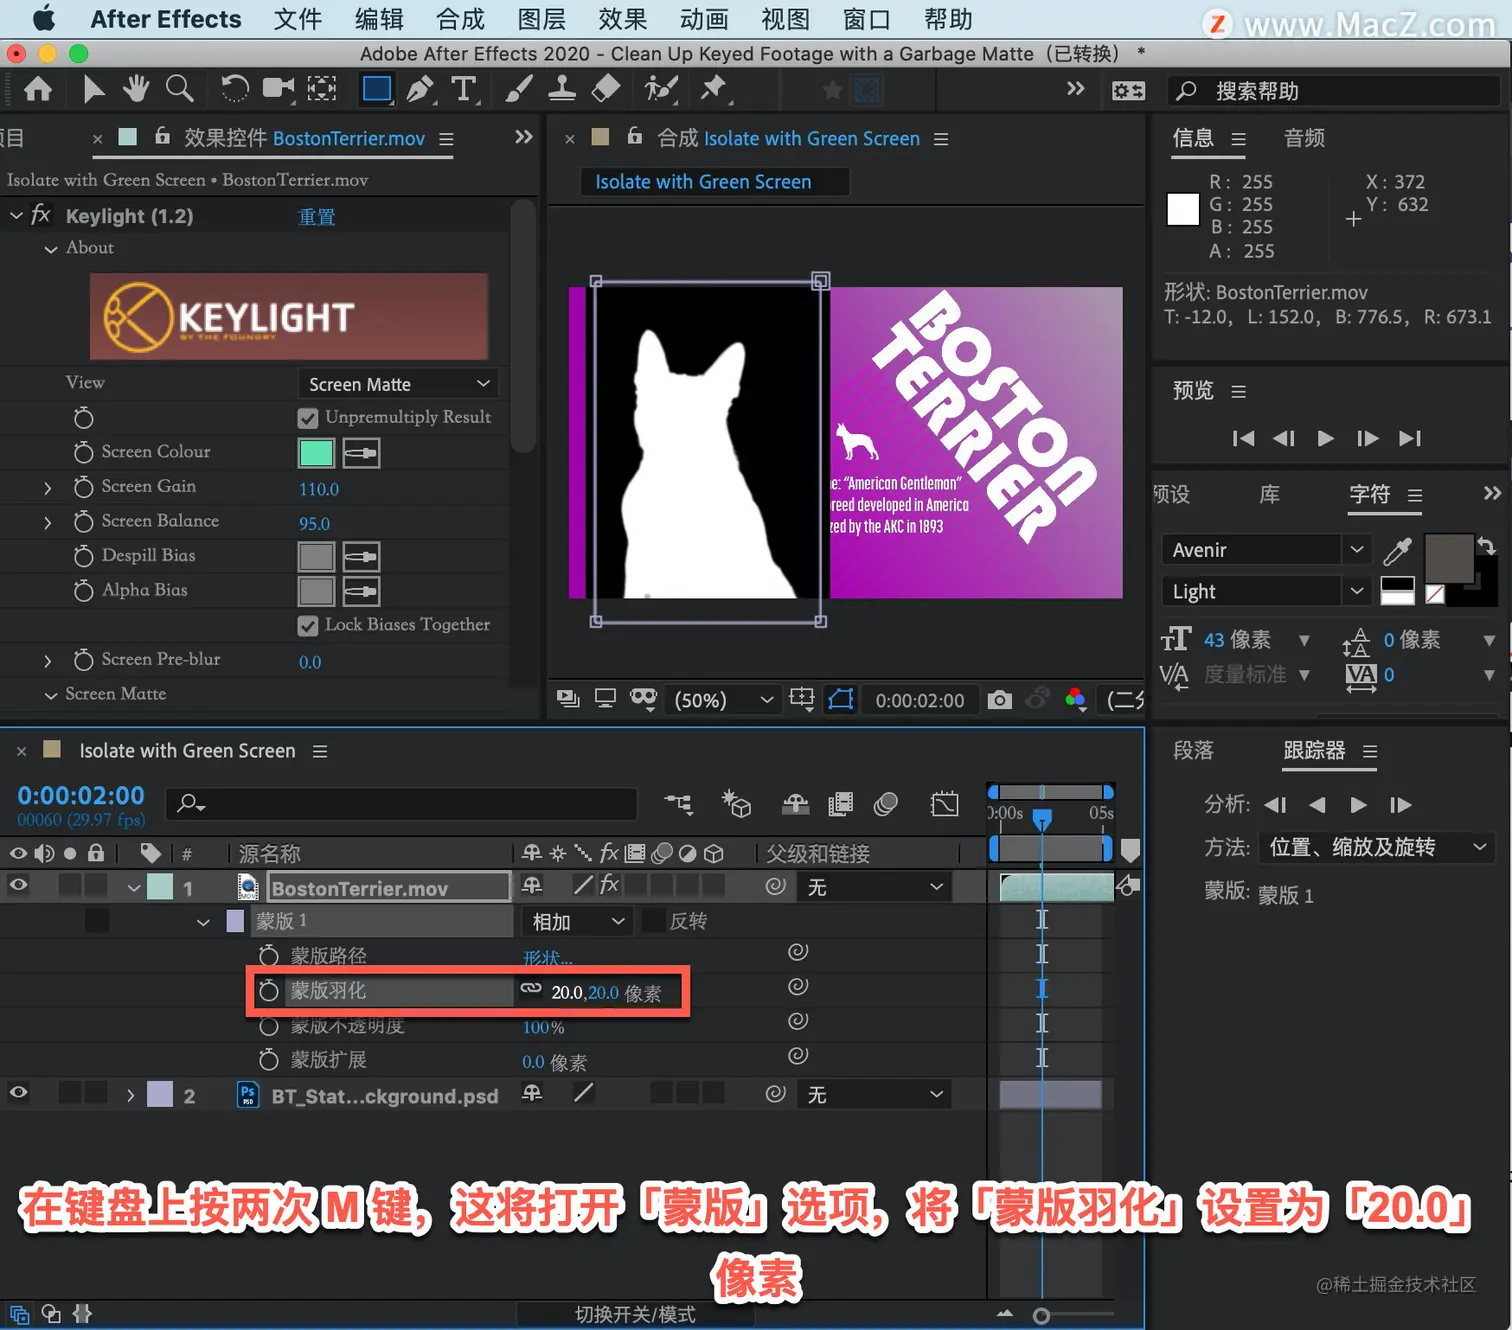This screenshot has width=1512, height=1330.
Task: Open graph editor icon in timeline
Action: coord(944,803)
